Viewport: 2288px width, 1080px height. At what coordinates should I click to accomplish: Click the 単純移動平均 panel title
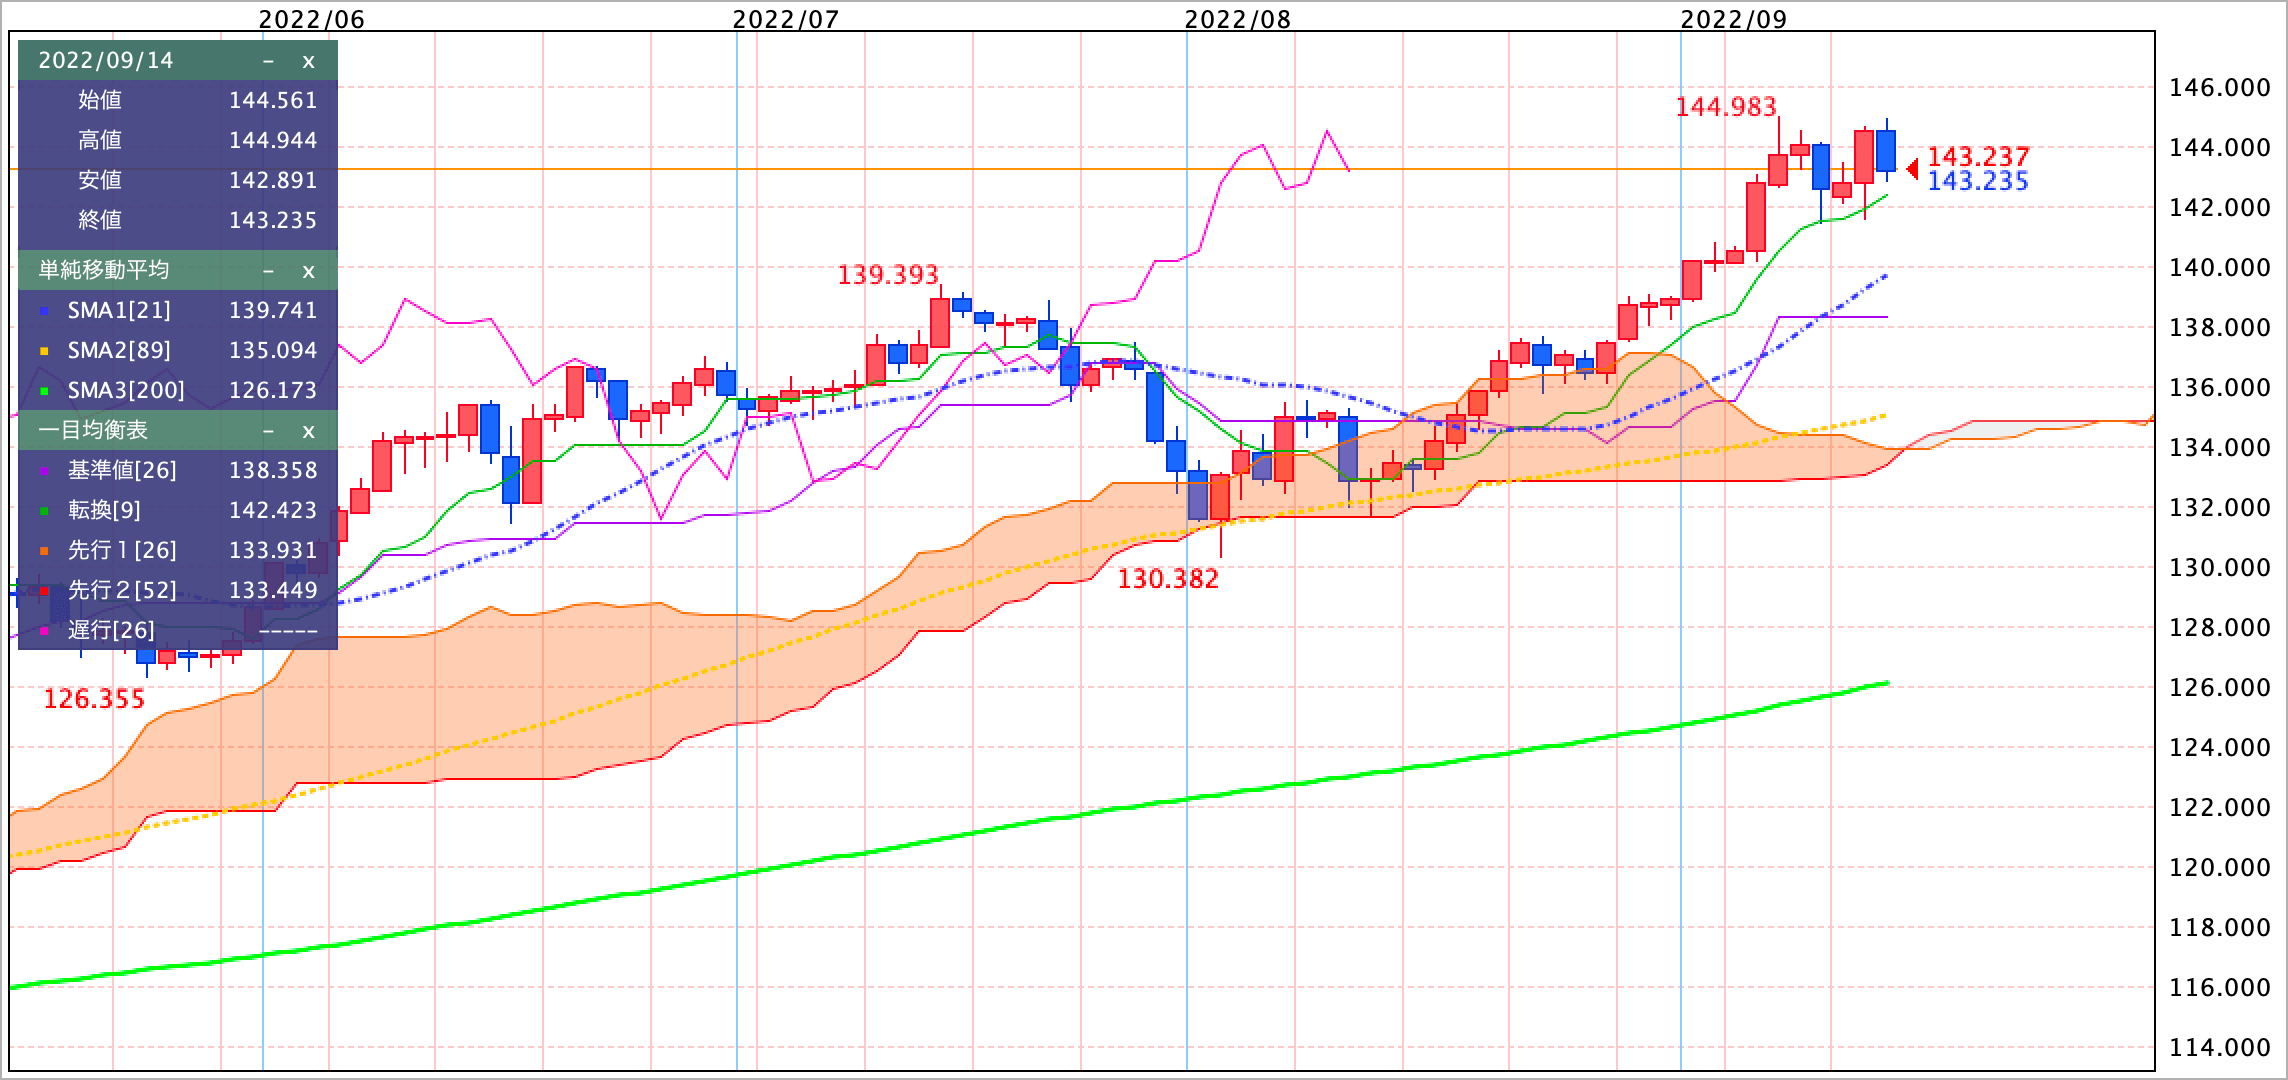(104, 270)
